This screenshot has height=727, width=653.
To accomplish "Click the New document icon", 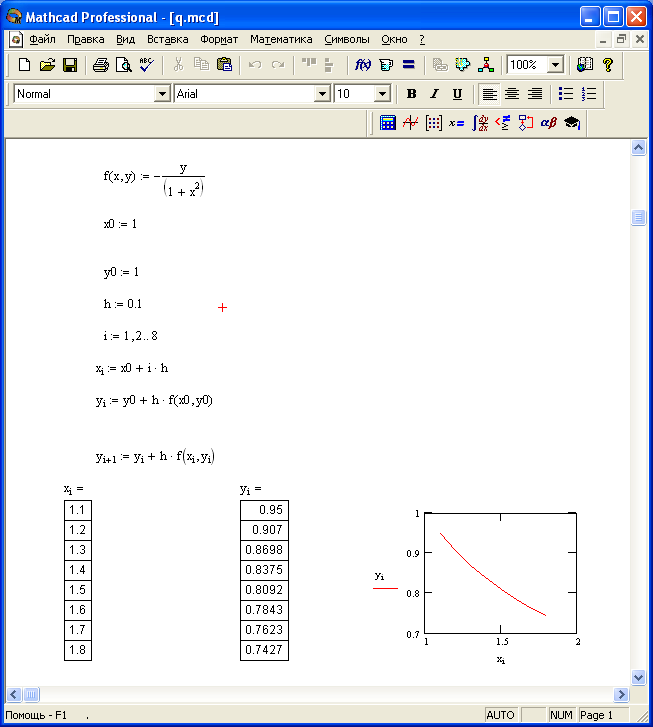I will coord(24,65).
